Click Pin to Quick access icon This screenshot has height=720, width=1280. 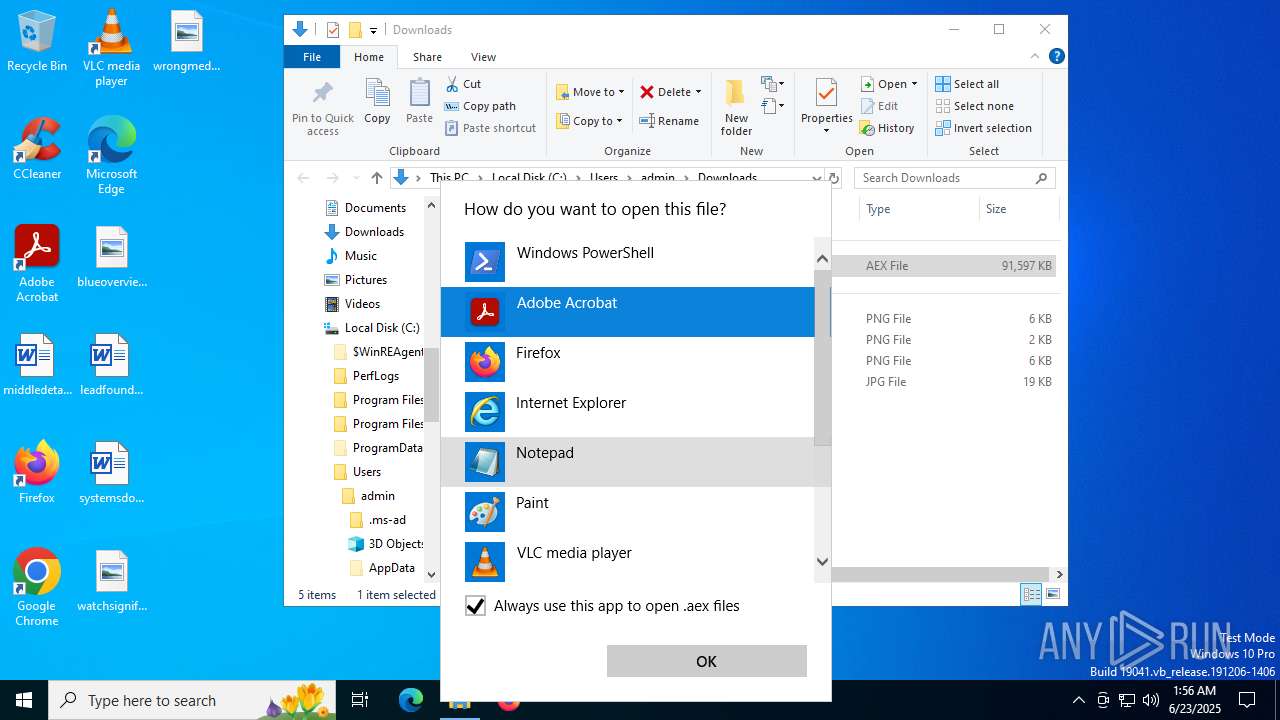tap(322, 108)
